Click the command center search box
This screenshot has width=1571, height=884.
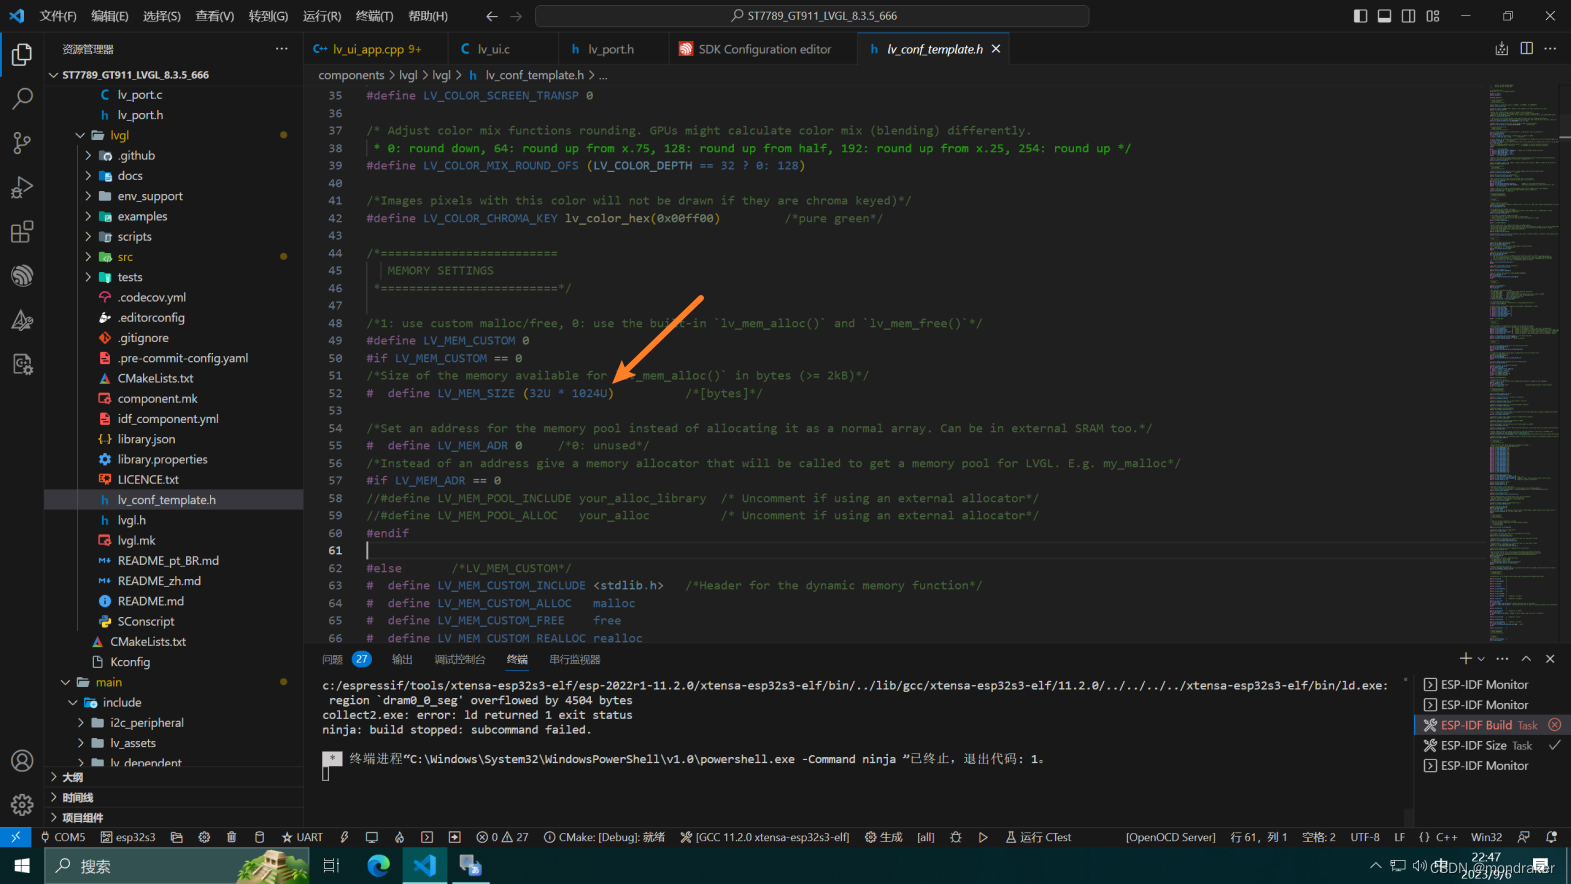(812, 16)
